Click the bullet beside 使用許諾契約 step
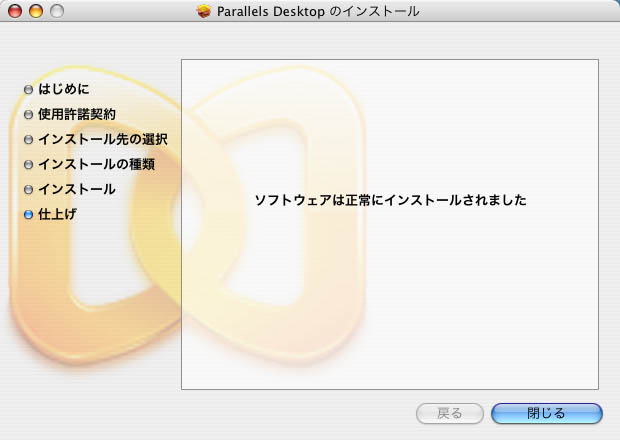The width and height of the screenshot is (620, 440). pyautogui.click(x=28, y=114)
